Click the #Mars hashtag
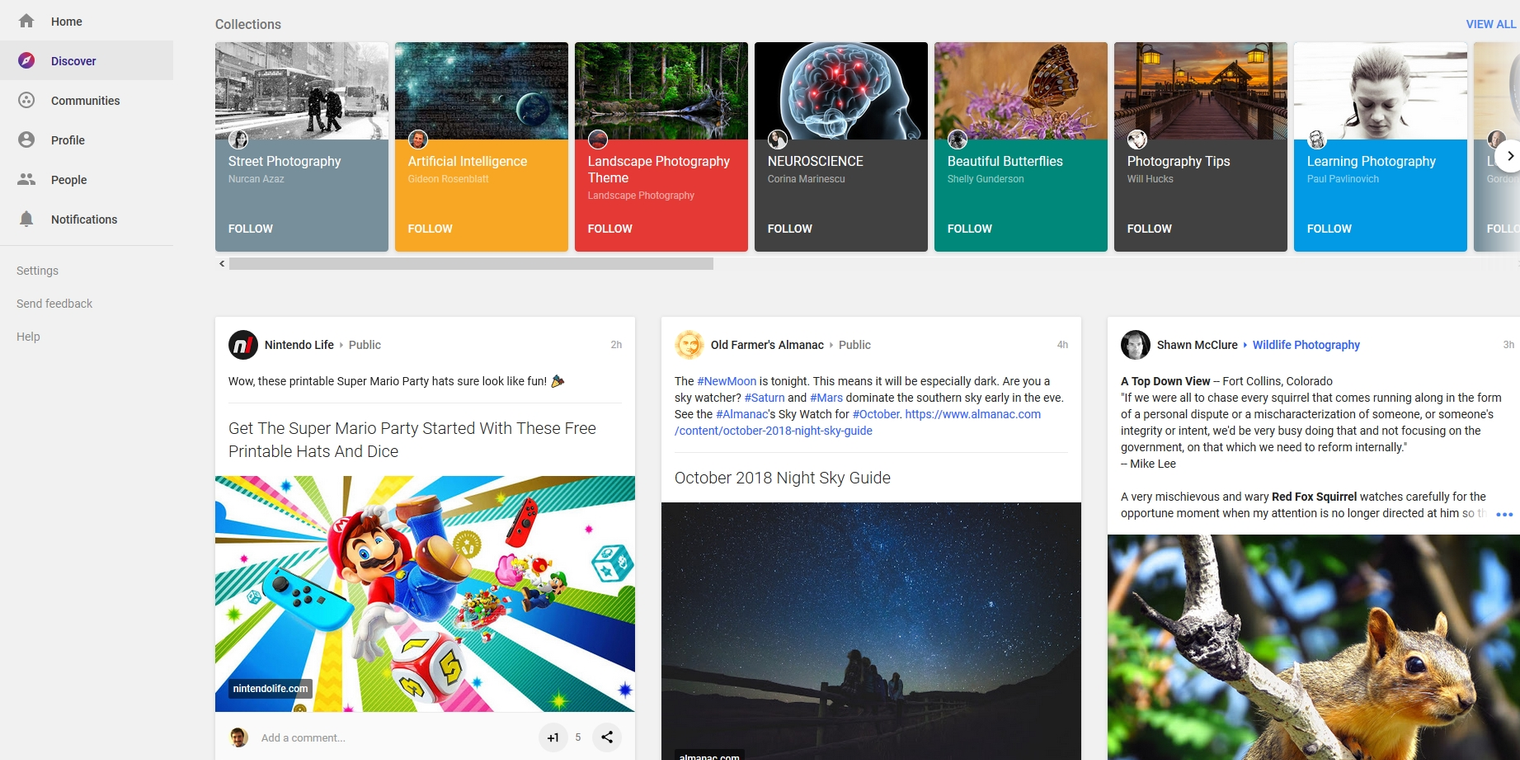 point(826,398)
